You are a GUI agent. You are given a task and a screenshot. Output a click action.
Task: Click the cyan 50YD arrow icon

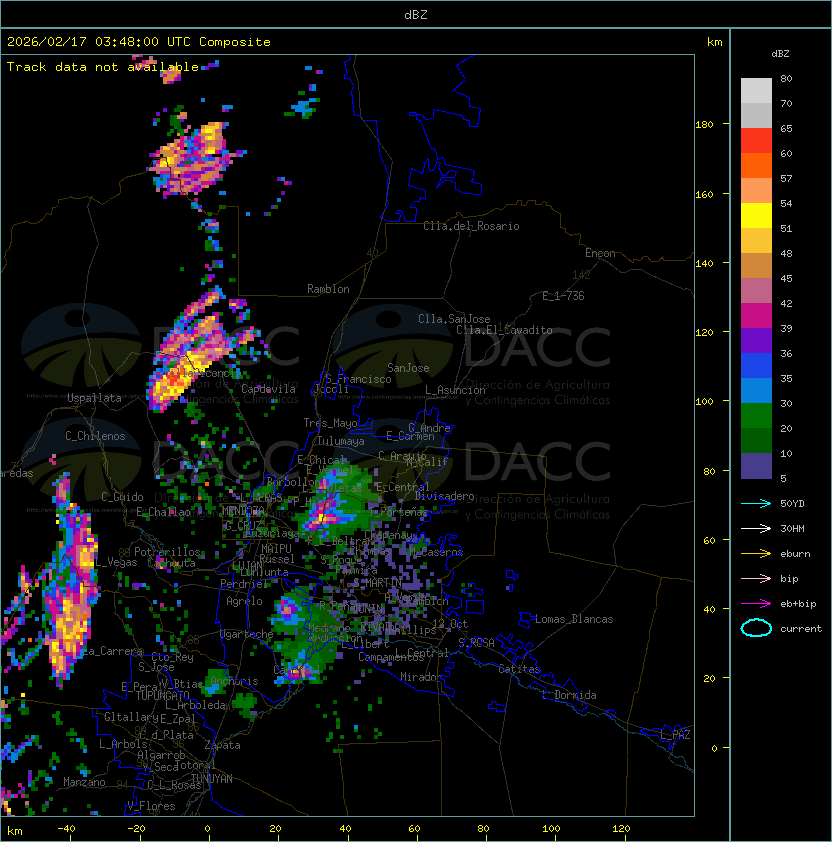756,503
